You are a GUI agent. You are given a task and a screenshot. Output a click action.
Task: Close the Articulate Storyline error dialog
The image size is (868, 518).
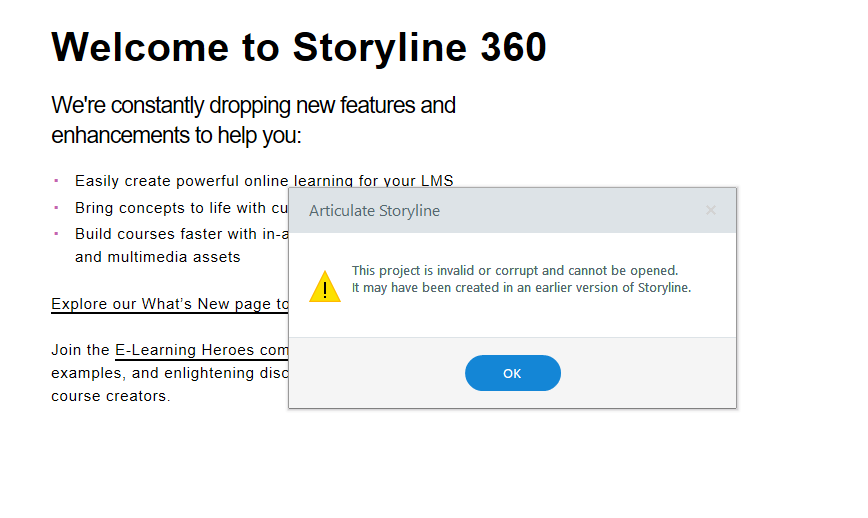[711, 210]
